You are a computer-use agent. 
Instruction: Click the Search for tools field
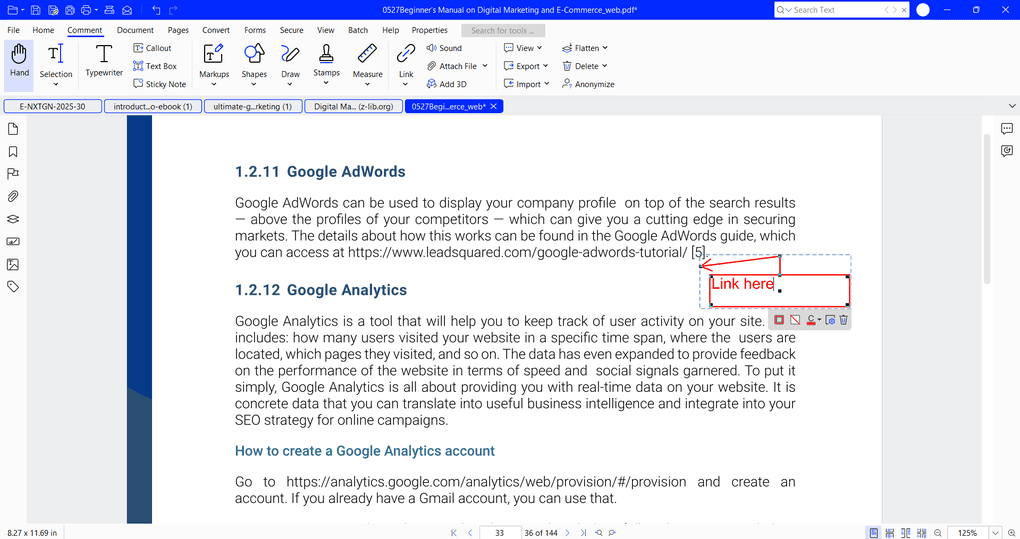tap(503, 31)
